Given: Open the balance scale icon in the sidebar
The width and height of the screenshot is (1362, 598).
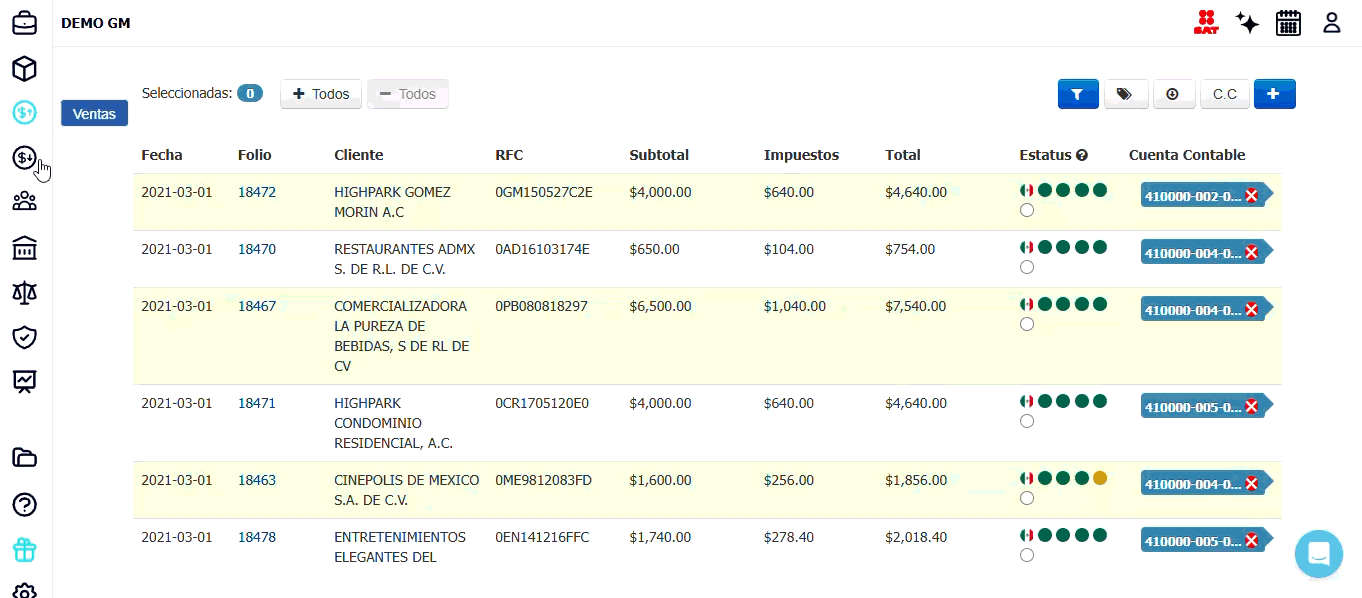Looking at the screenshot, I should tap(24, 292).
